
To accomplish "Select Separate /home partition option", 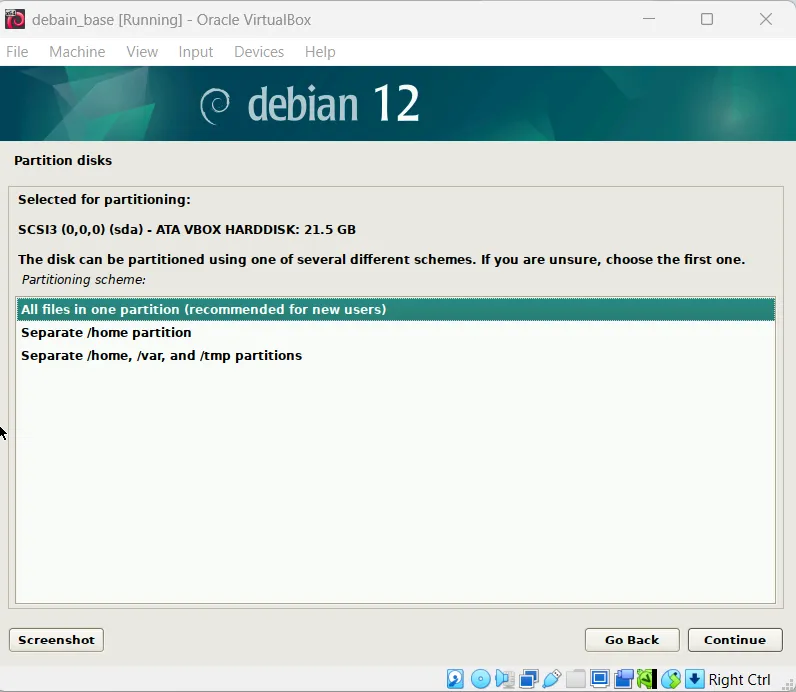I will pyautogui.click(x=395, y=333).
